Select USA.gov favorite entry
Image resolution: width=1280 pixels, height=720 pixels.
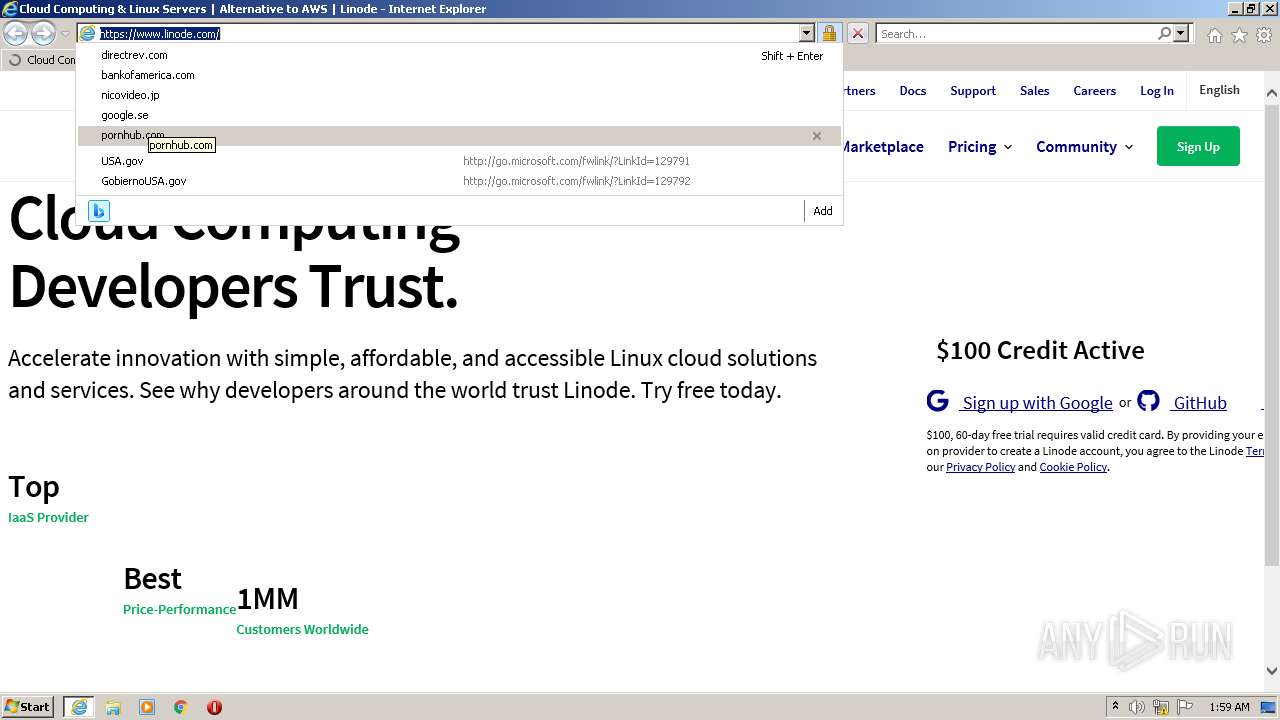[x=460, y=161]
